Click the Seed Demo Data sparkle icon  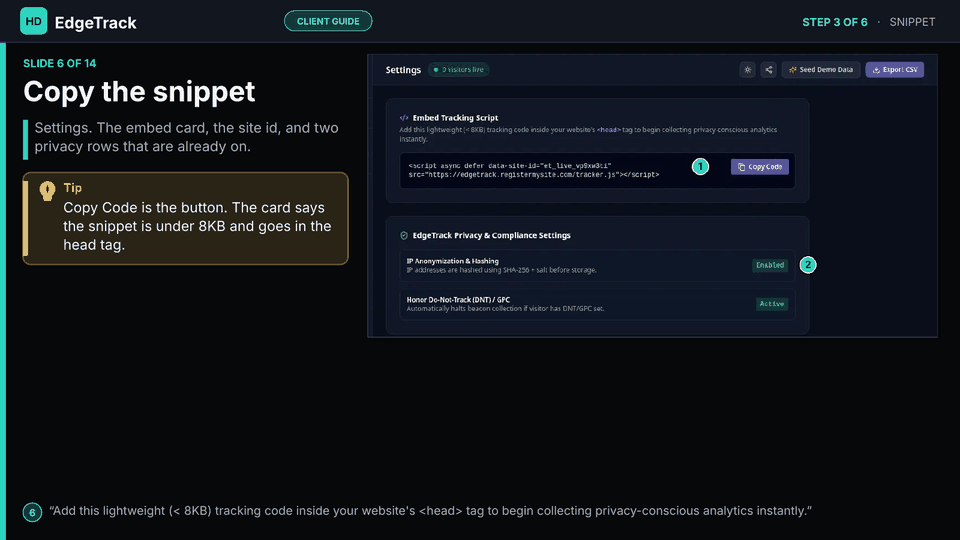coord(792,70)
